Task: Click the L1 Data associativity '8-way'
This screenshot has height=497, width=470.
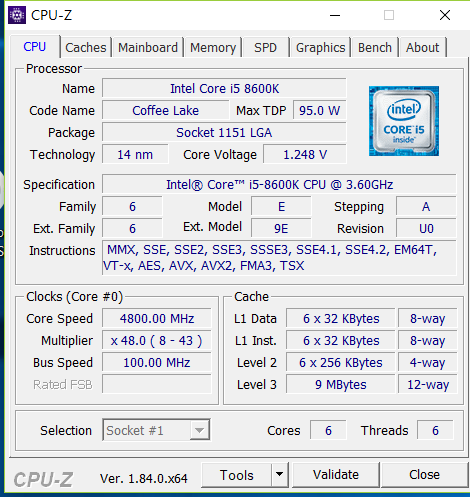Action: [x=428, y=318]
